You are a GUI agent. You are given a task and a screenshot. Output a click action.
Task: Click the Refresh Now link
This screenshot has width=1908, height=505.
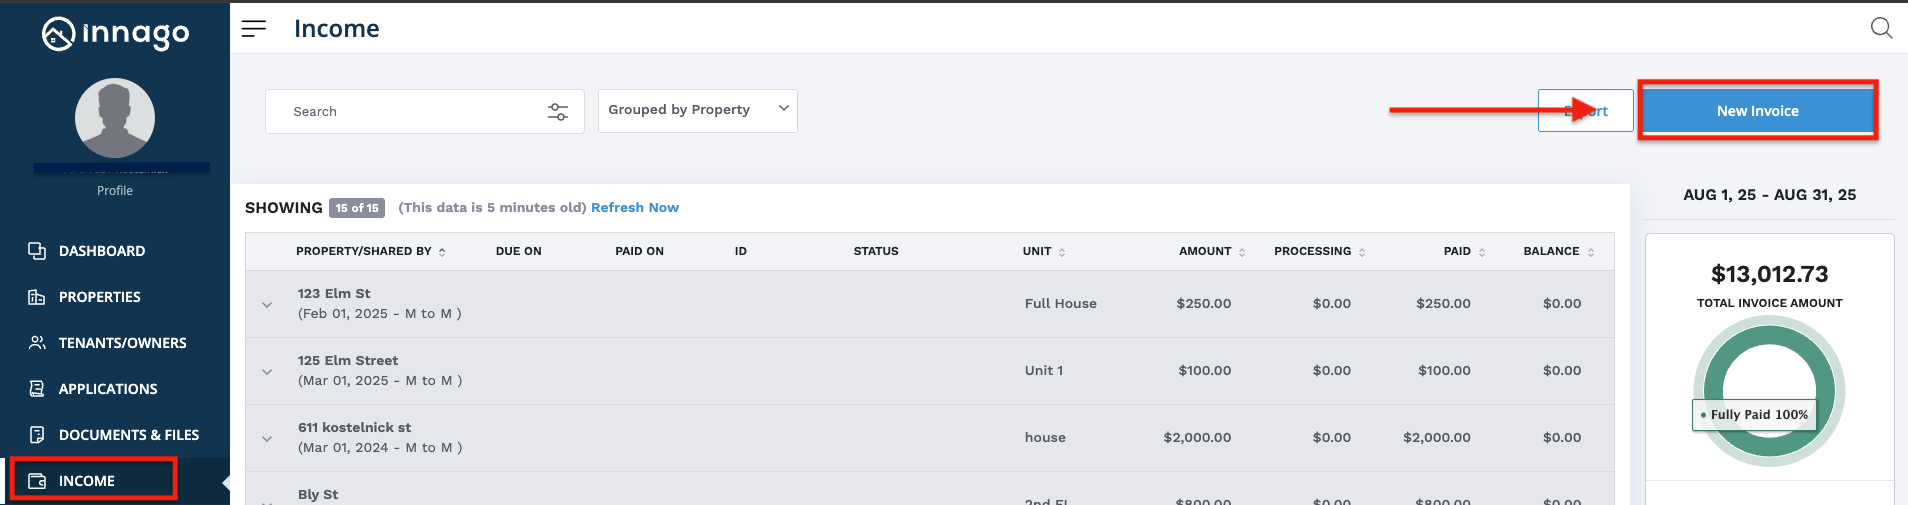634,208
